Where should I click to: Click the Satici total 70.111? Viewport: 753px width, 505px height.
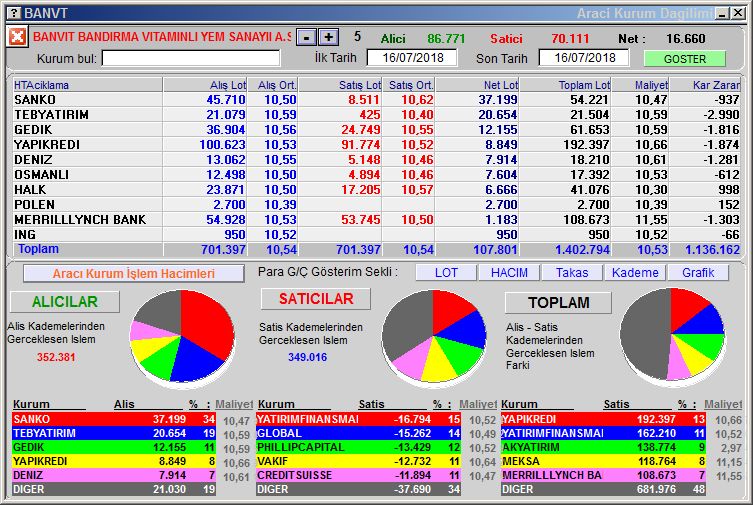point(570,38)
